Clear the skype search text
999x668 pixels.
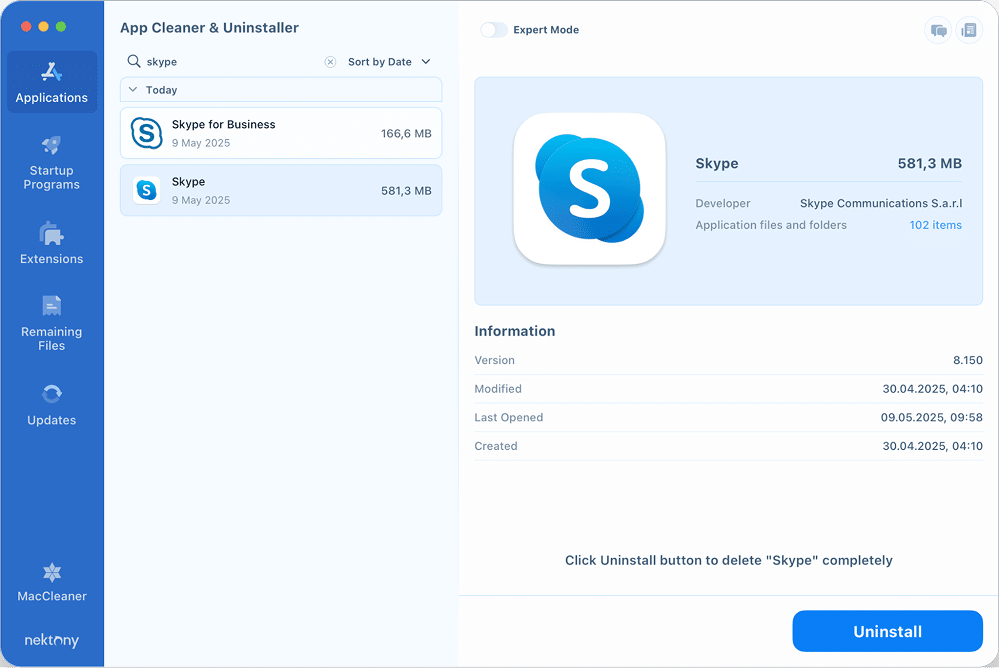[330, 62]
